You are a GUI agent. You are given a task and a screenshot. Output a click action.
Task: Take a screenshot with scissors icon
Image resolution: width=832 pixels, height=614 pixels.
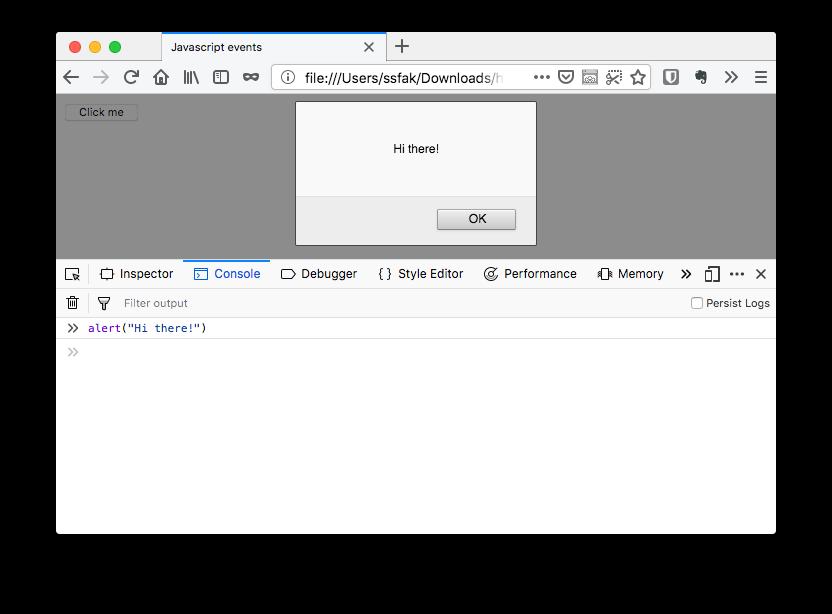pos(614,77)
